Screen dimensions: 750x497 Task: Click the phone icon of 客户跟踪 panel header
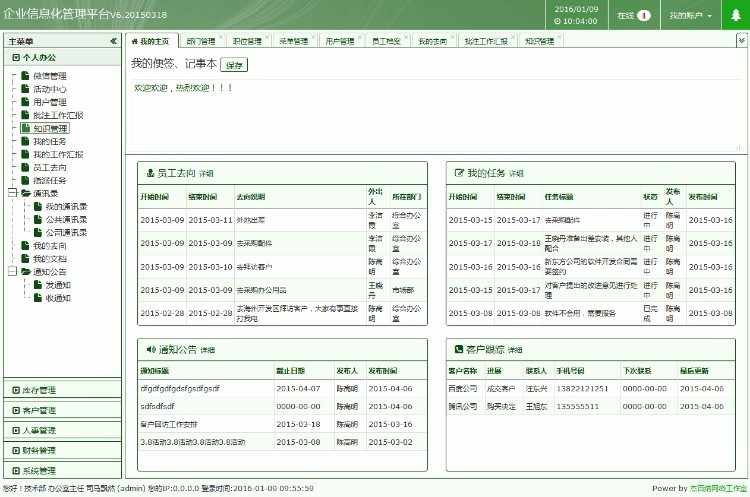click(x=459, y=350)
